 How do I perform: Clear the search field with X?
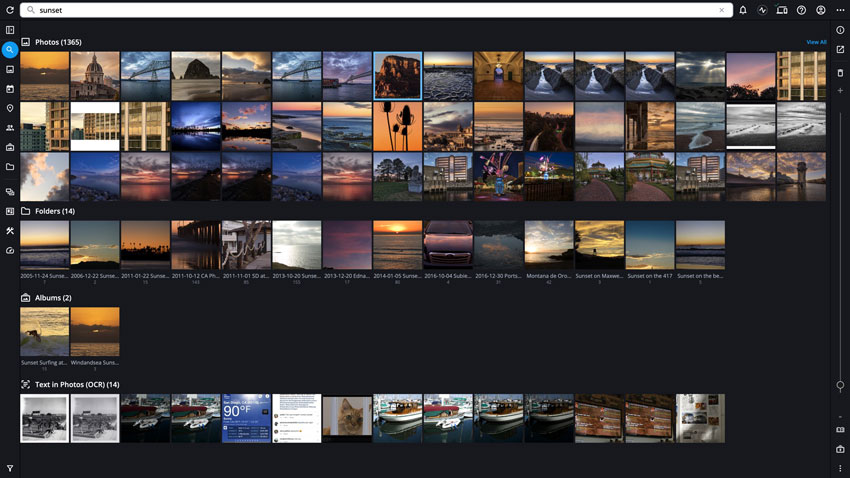(722, 10)
